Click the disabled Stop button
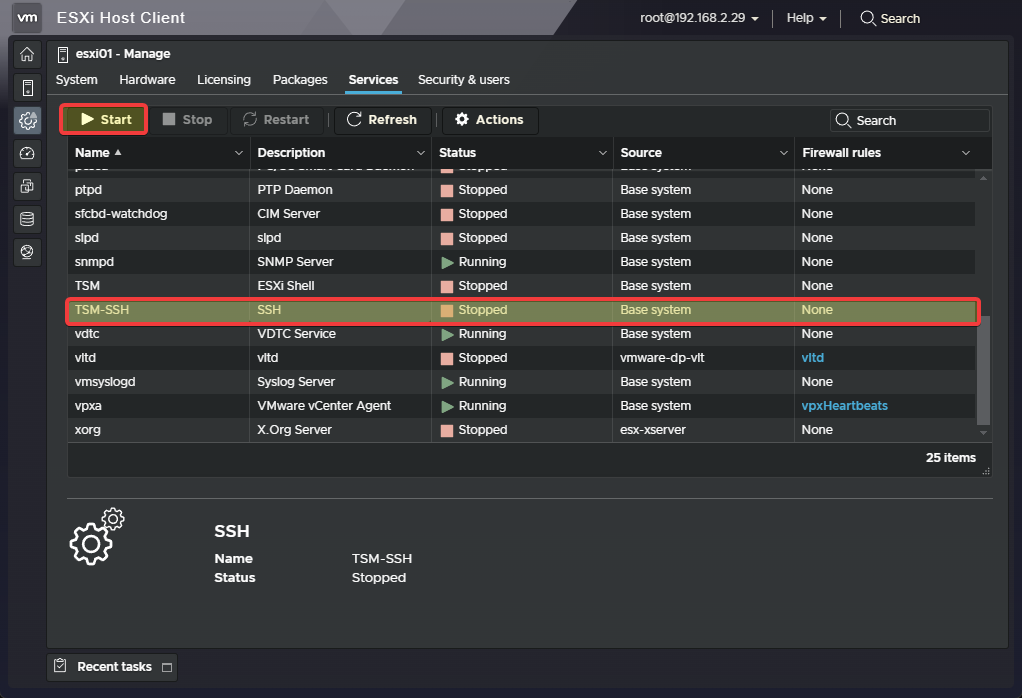 (x=188, y=120)
